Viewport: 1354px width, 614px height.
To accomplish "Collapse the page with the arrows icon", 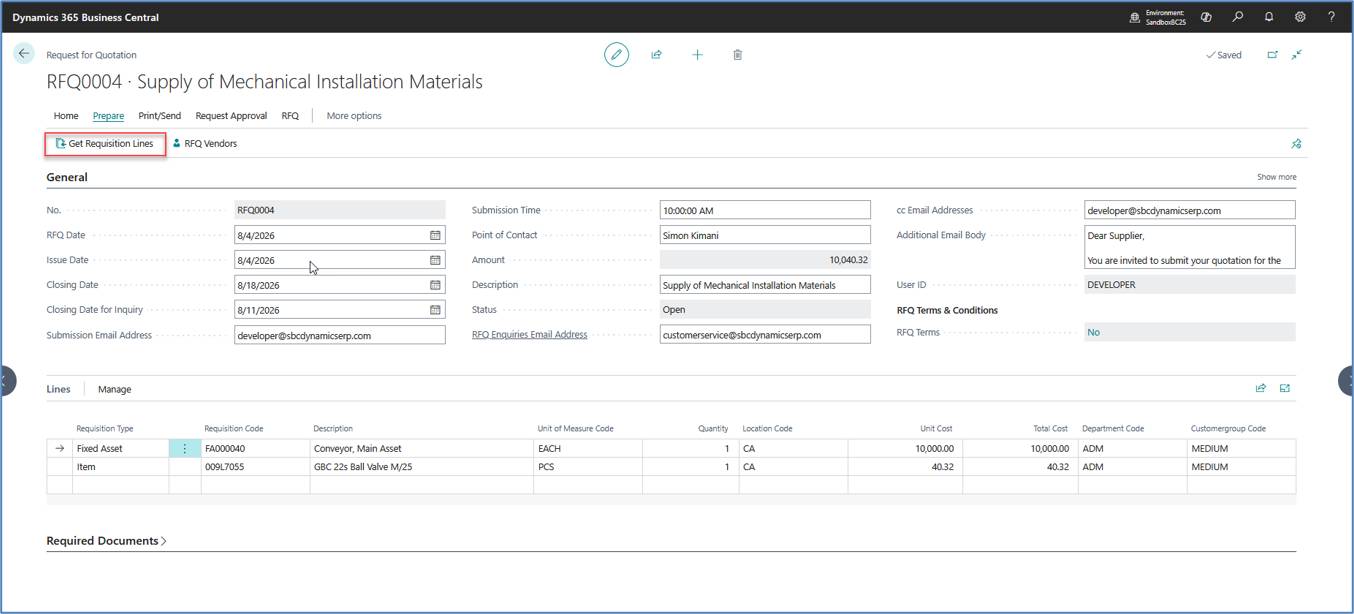I will coord(1297,55).
